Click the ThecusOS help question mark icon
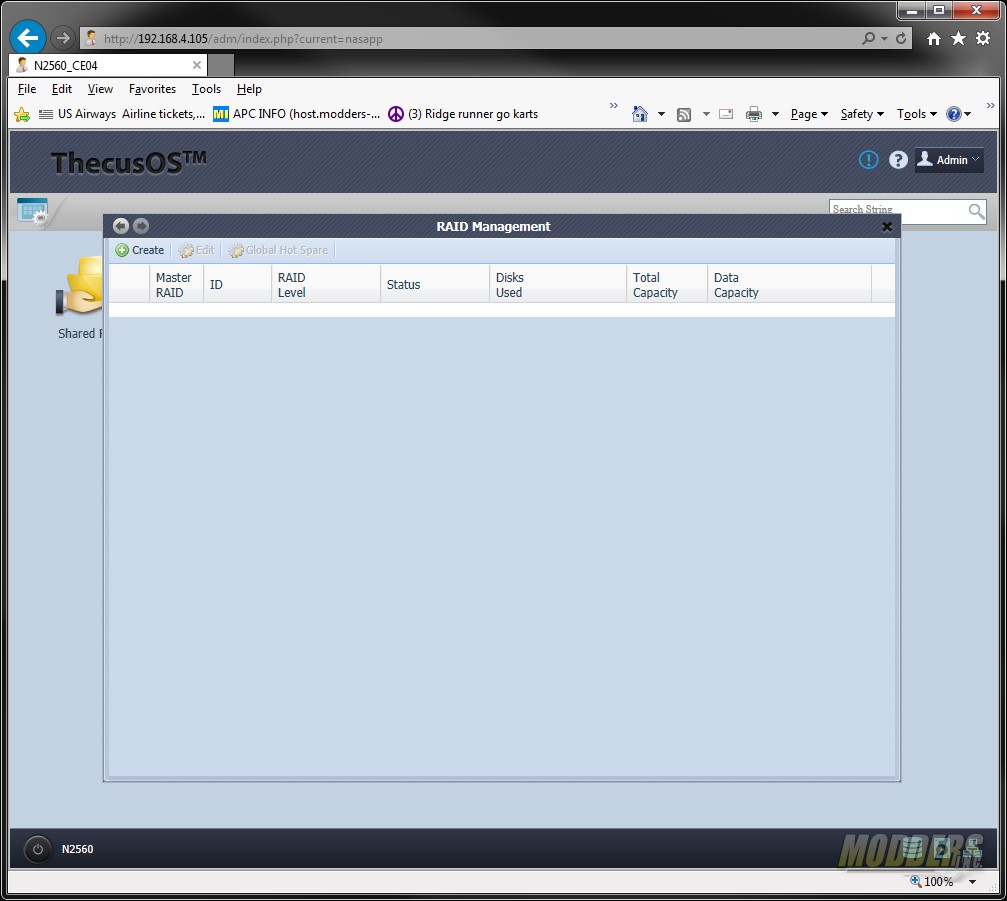The height and width of the screenshot is (901, 1007). tap(898, 160)
